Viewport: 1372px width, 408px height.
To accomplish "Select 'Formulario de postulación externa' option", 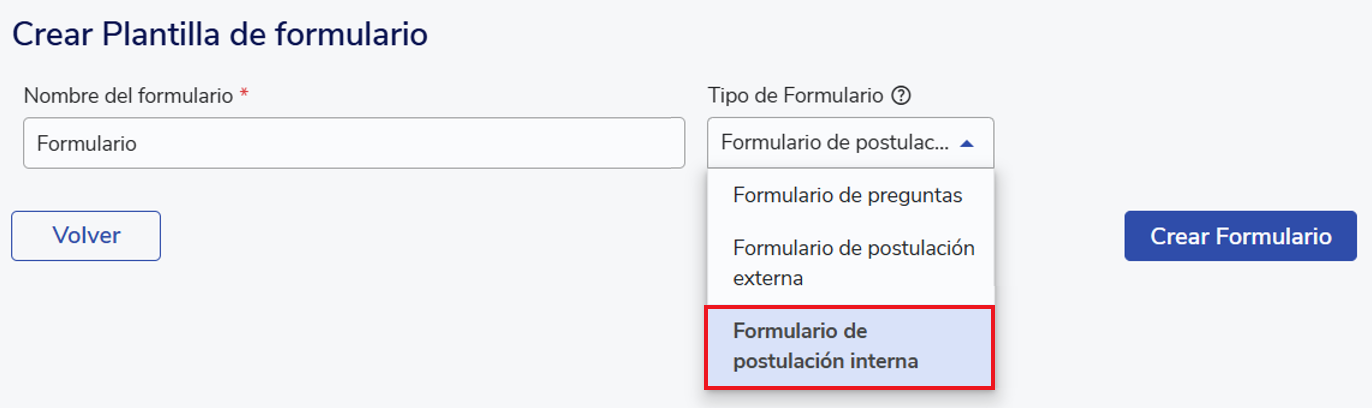I will [852, 262].
